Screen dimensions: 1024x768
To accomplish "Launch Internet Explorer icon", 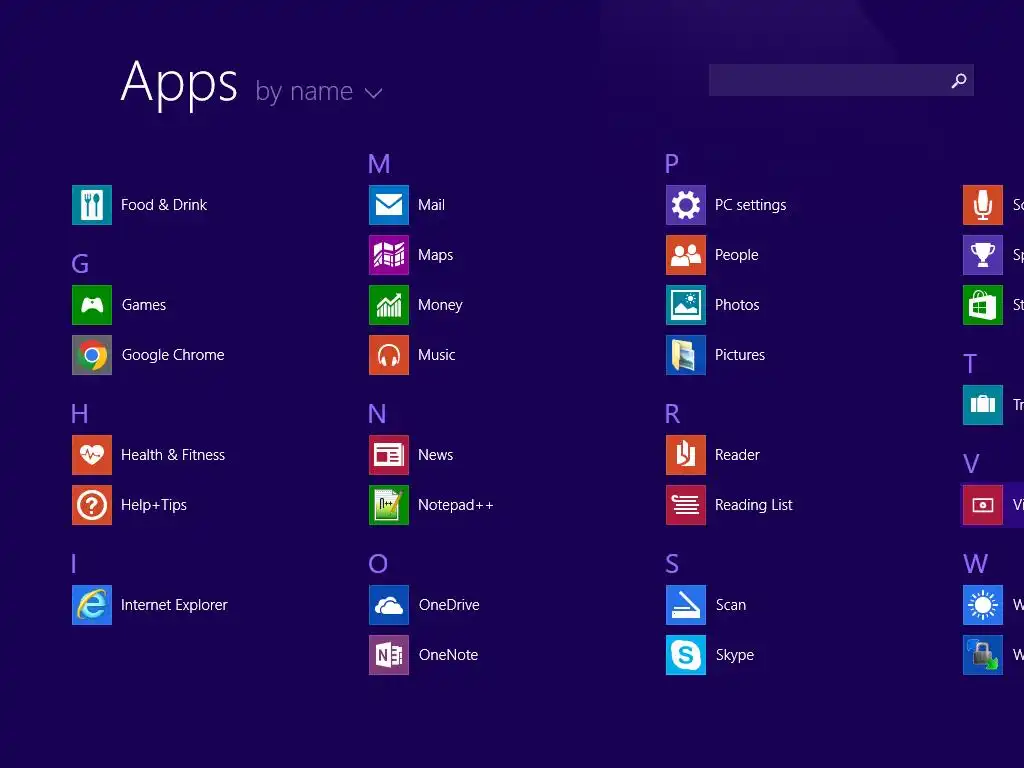I will tap(91, 605).
